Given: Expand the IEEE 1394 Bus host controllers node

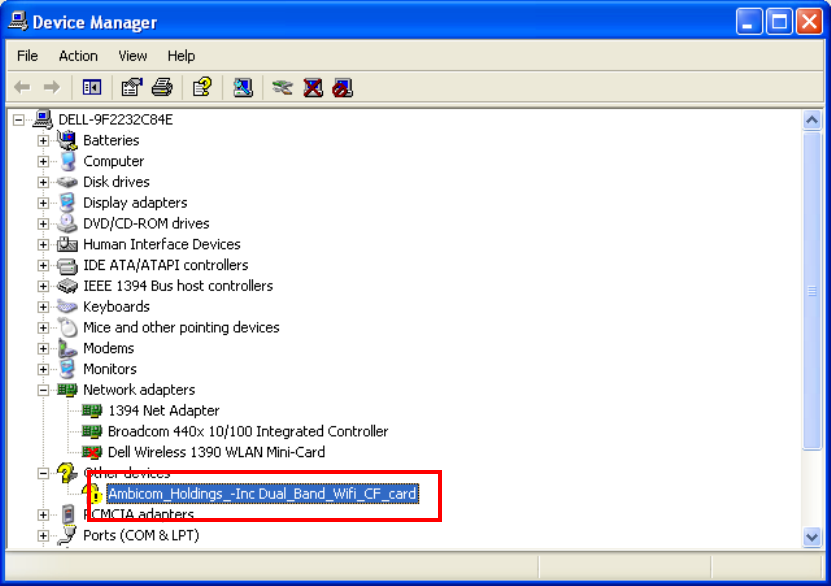Looking at the screenshot, I should (43, 286).
